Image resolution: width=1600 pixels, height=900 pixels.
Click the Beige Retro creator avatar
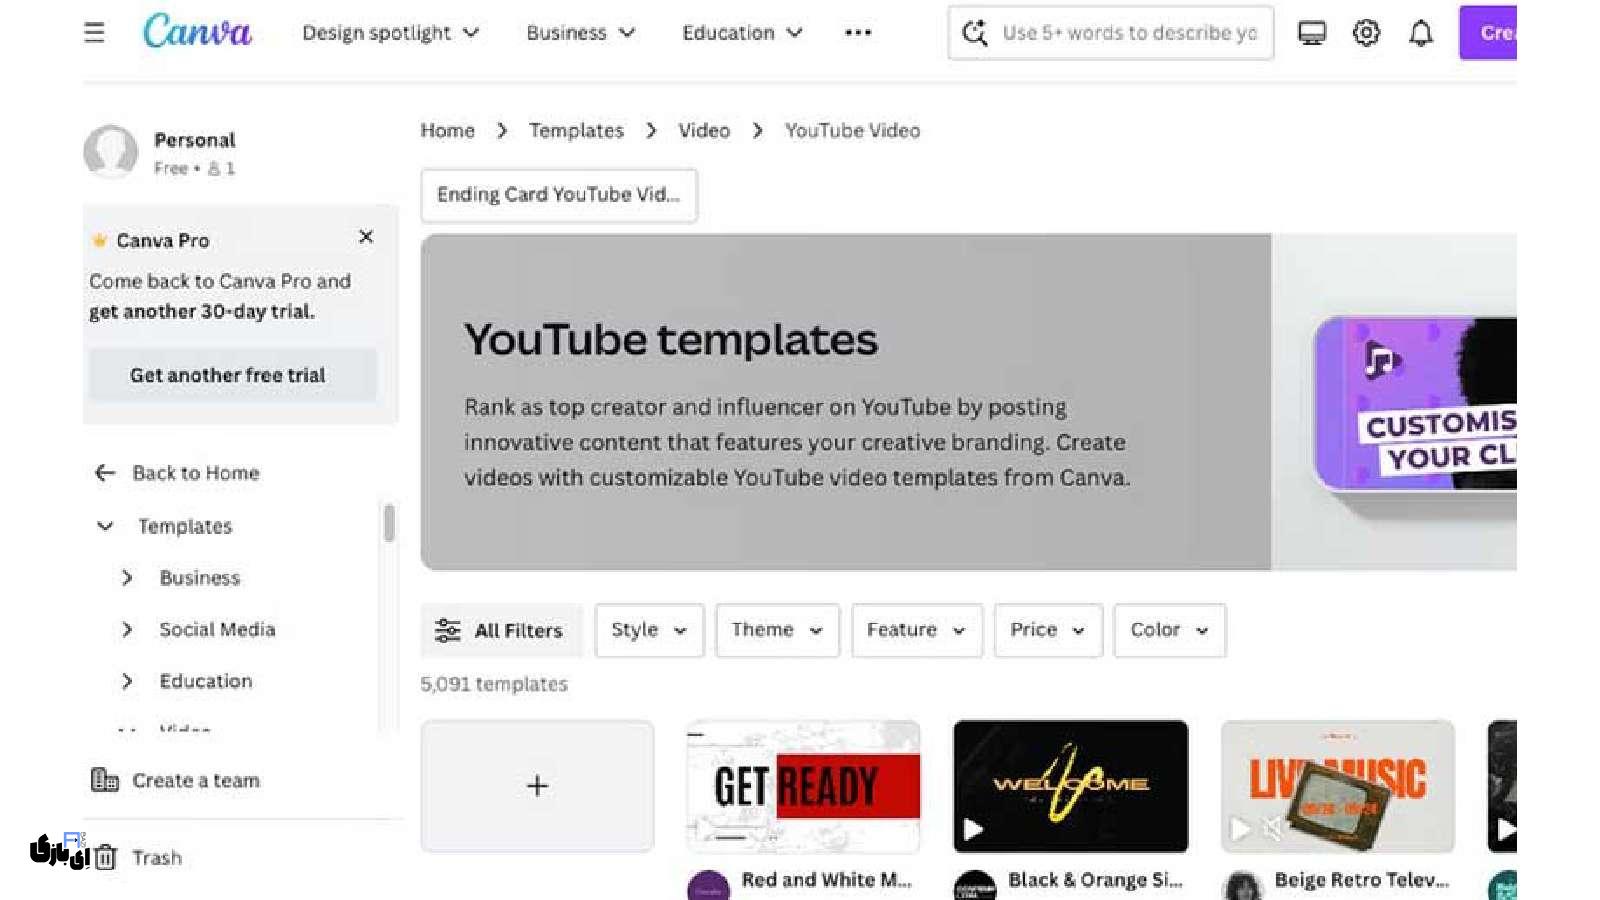(x=1243, y=886)
